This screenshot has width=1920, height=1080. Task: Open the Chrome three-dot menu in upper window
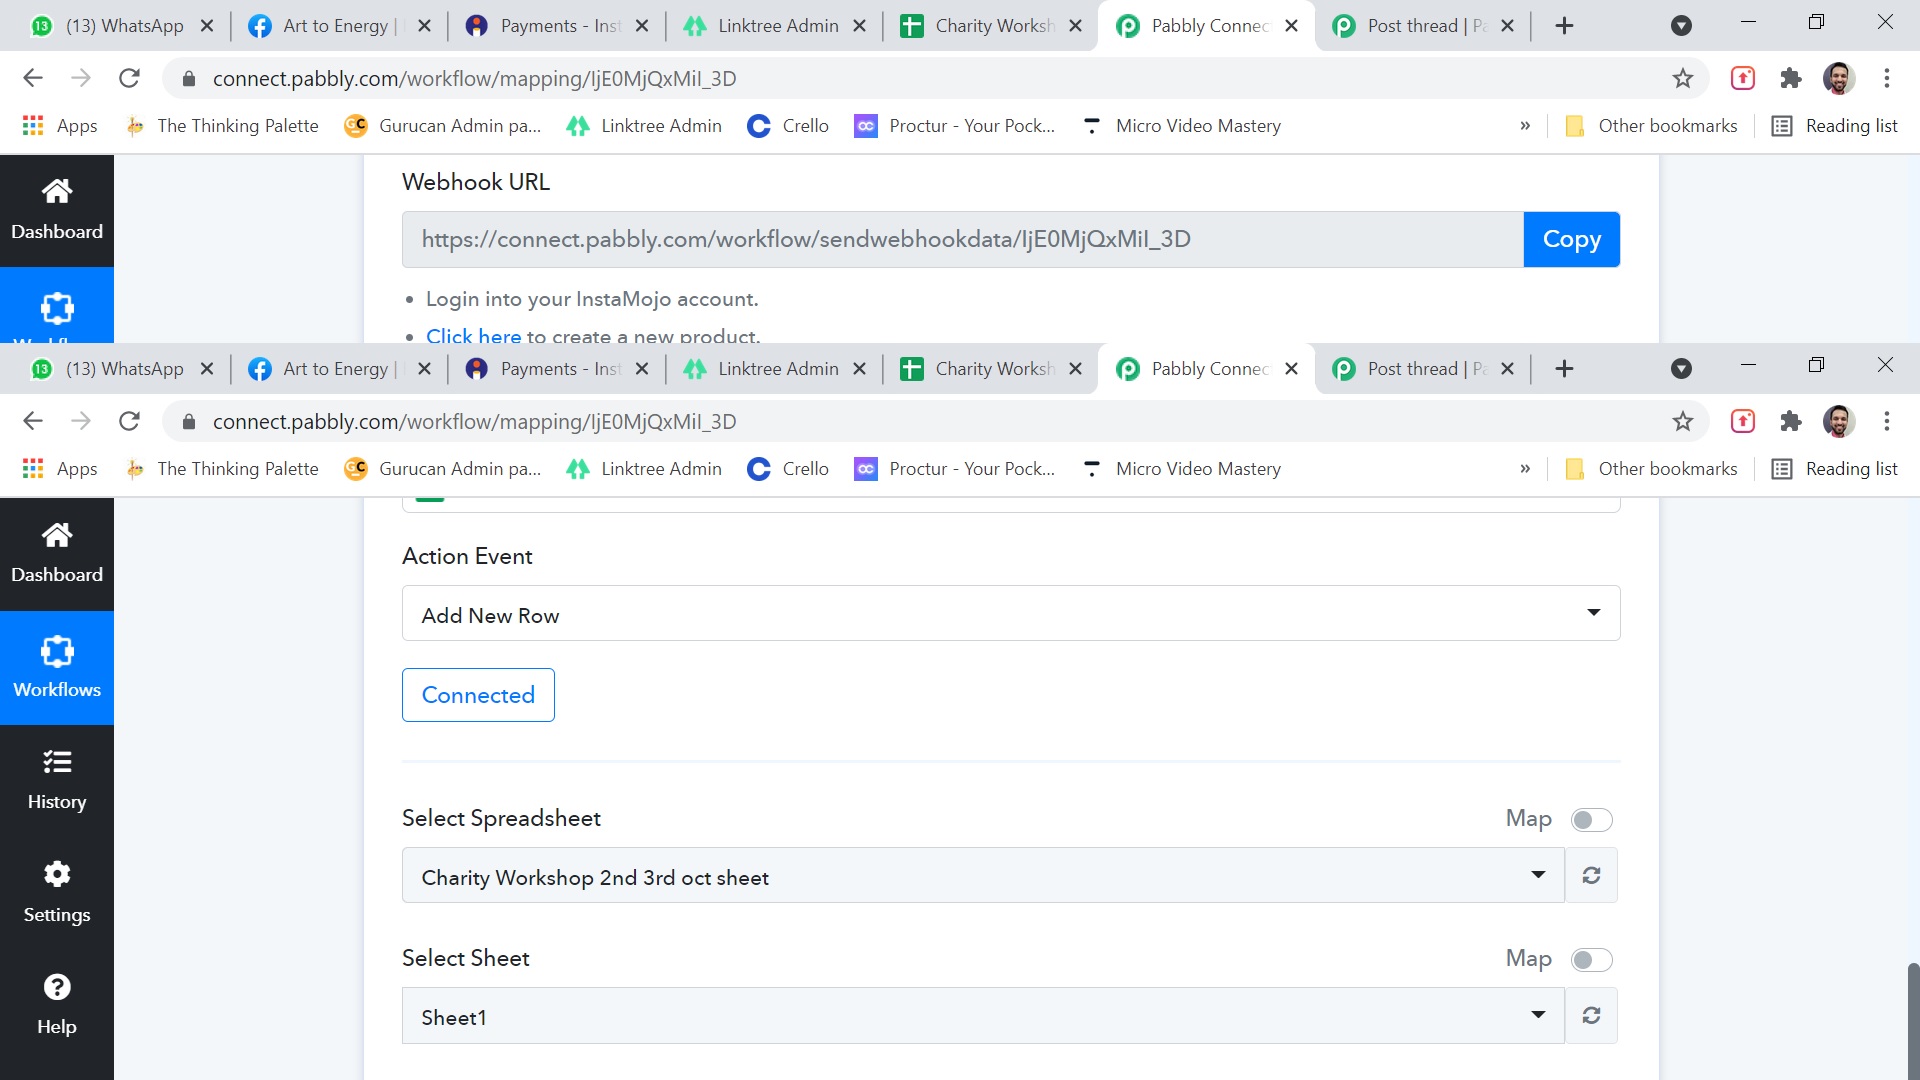point(1887,78)
